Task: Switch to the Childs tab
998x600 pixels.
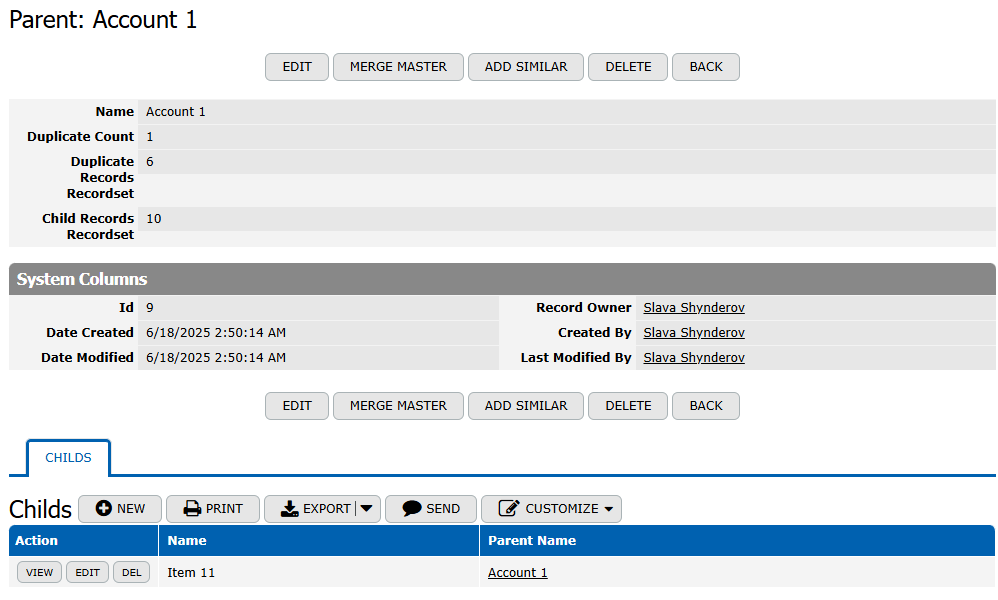Action: 68,458
